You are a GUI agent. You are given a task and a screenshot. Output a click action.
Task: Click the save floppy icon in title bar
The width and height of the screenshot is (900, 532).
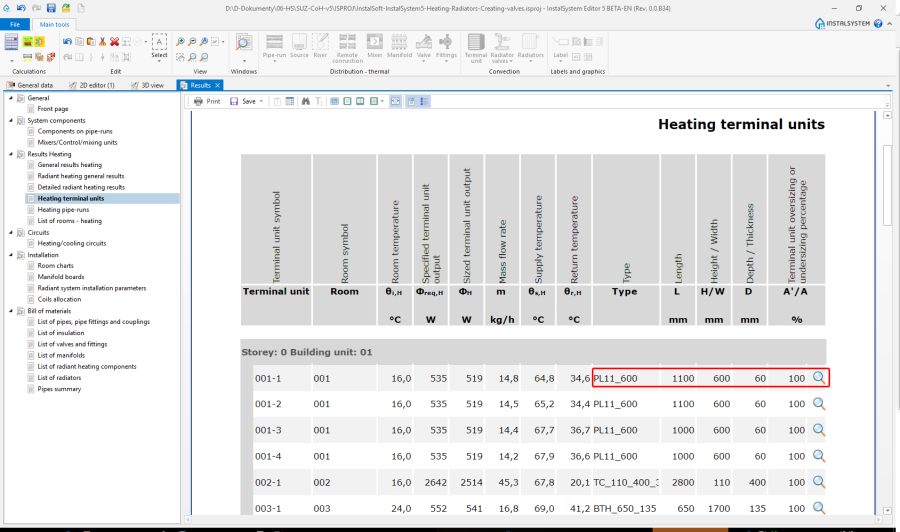(49, 7)
